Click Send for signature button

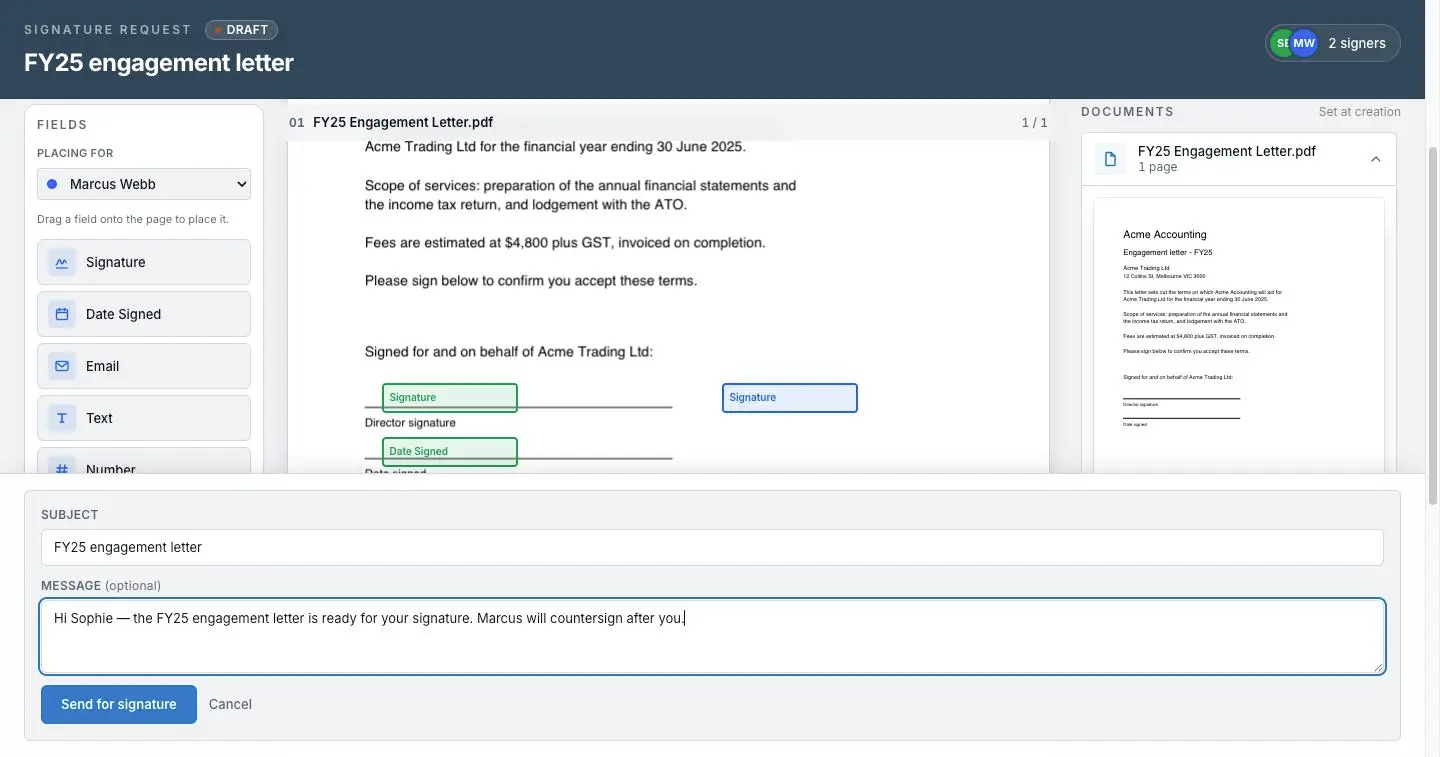(119, 704)
